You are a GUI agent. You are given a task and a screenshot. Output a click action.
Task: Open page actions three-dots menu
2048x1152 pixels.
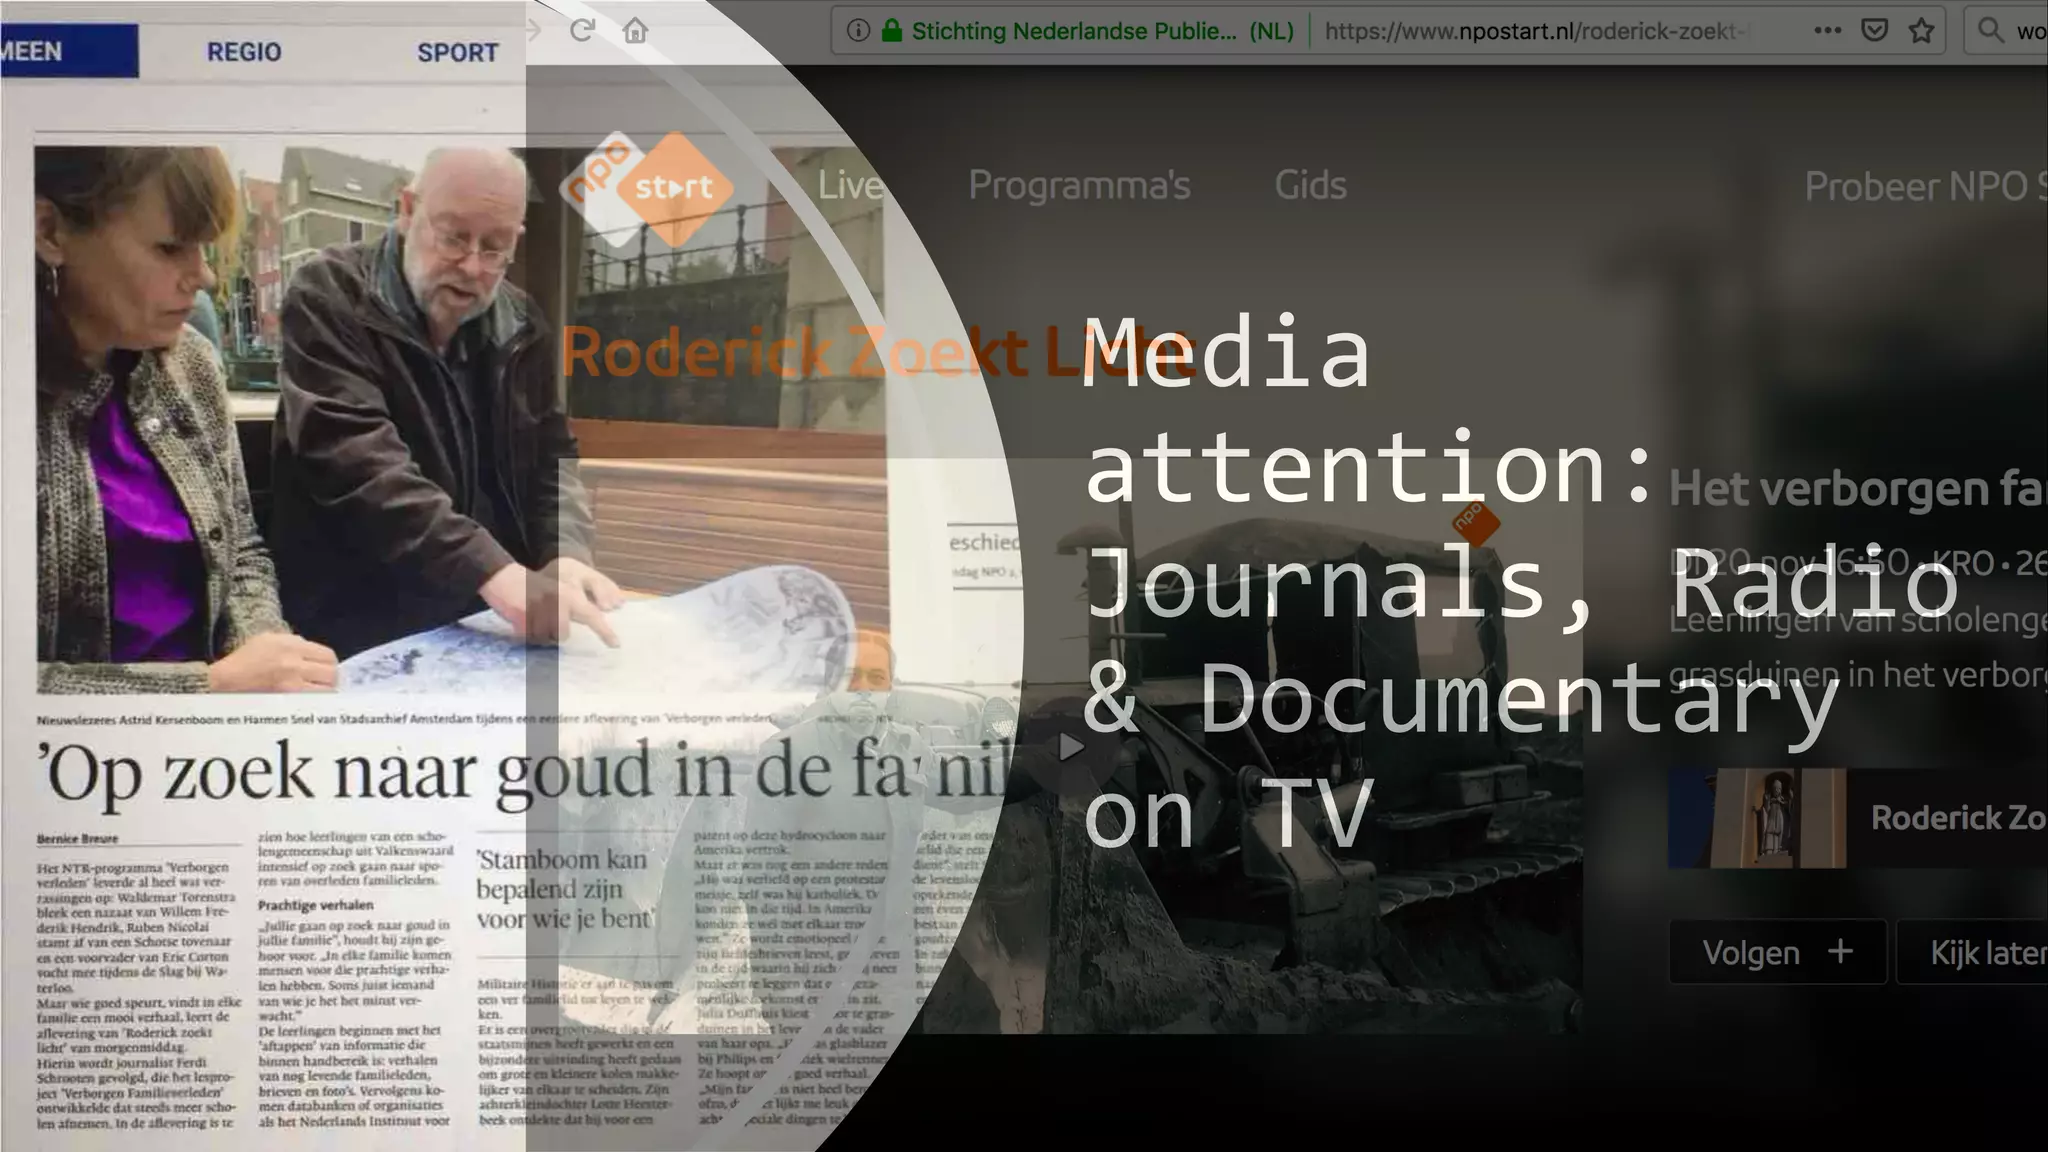coord(1827,31)
